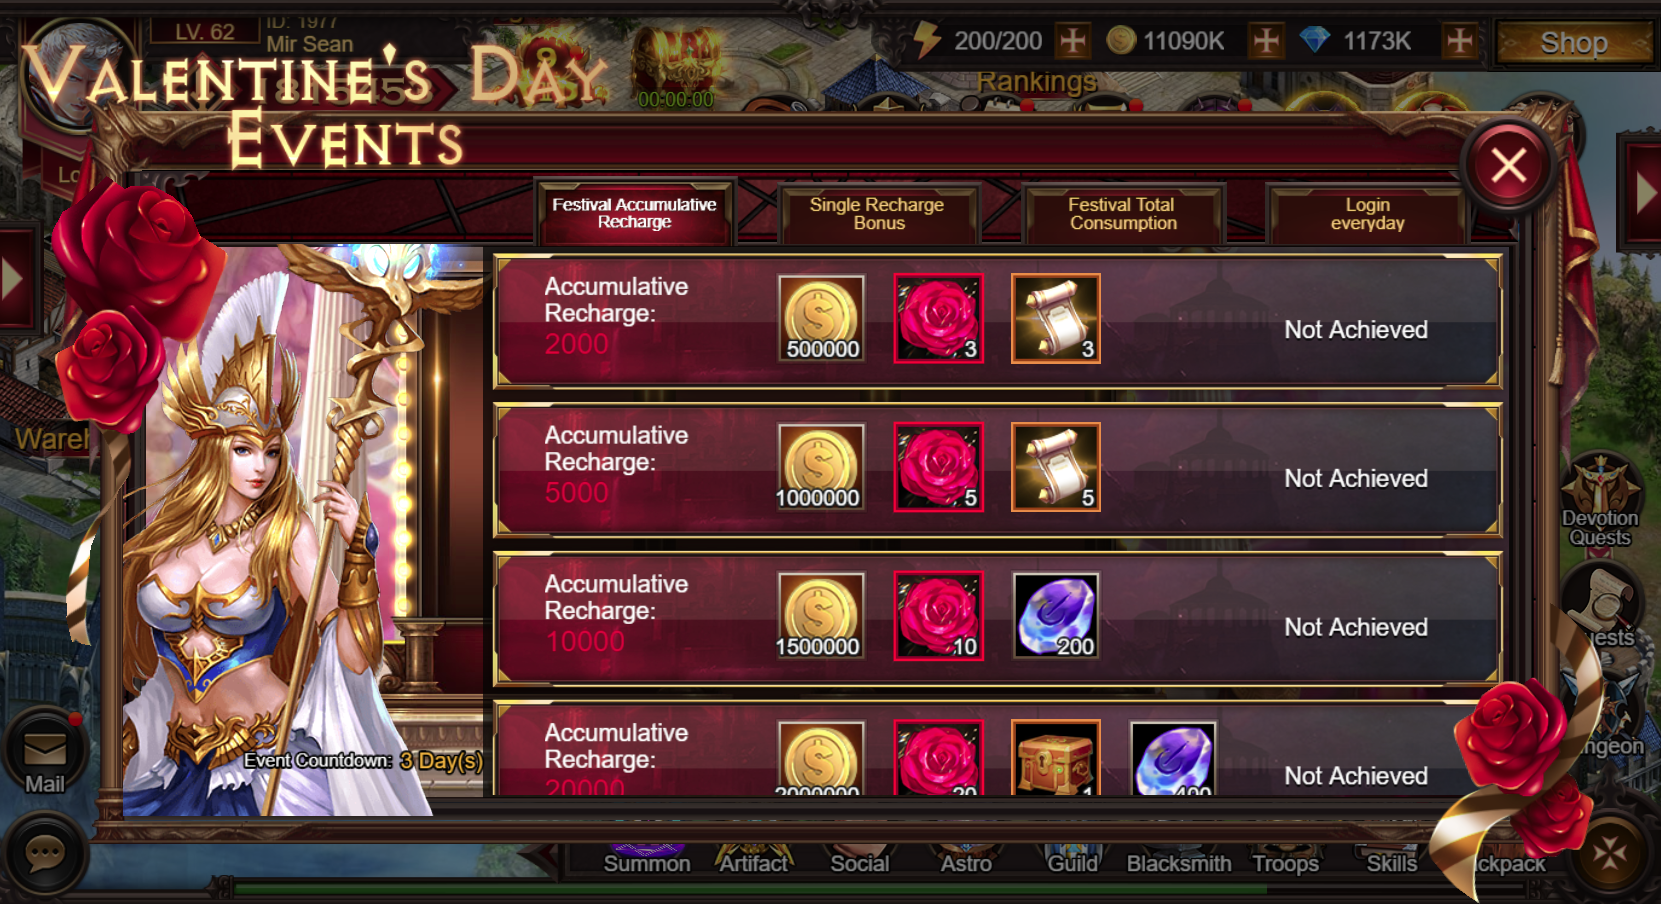The height and width of the screenshot is (904, 1661).
Task: Click the 500000 gold coin reward icon
Action: coord(821,318)
